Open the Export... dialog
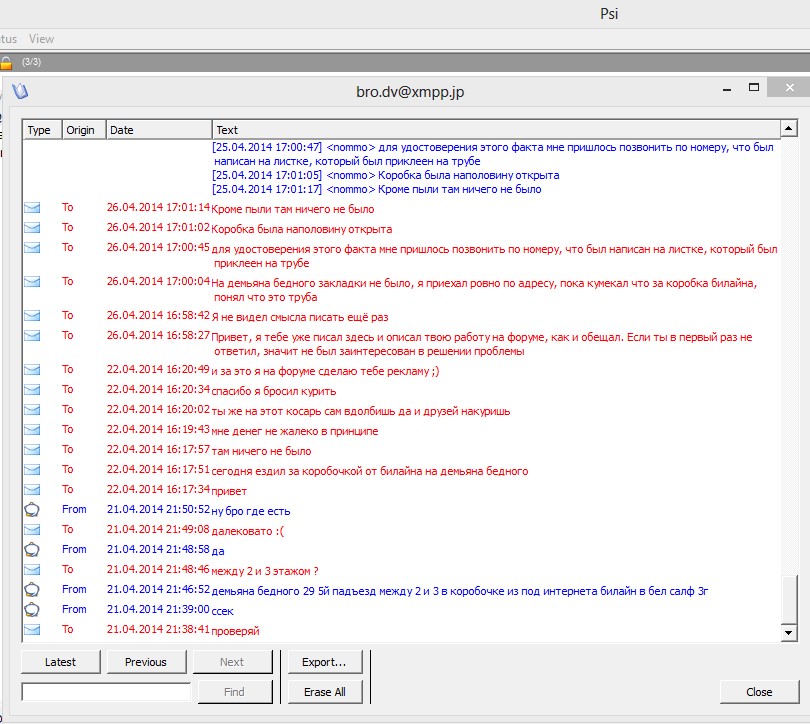Viewport: 810px width, 724px height. [324, 662]
